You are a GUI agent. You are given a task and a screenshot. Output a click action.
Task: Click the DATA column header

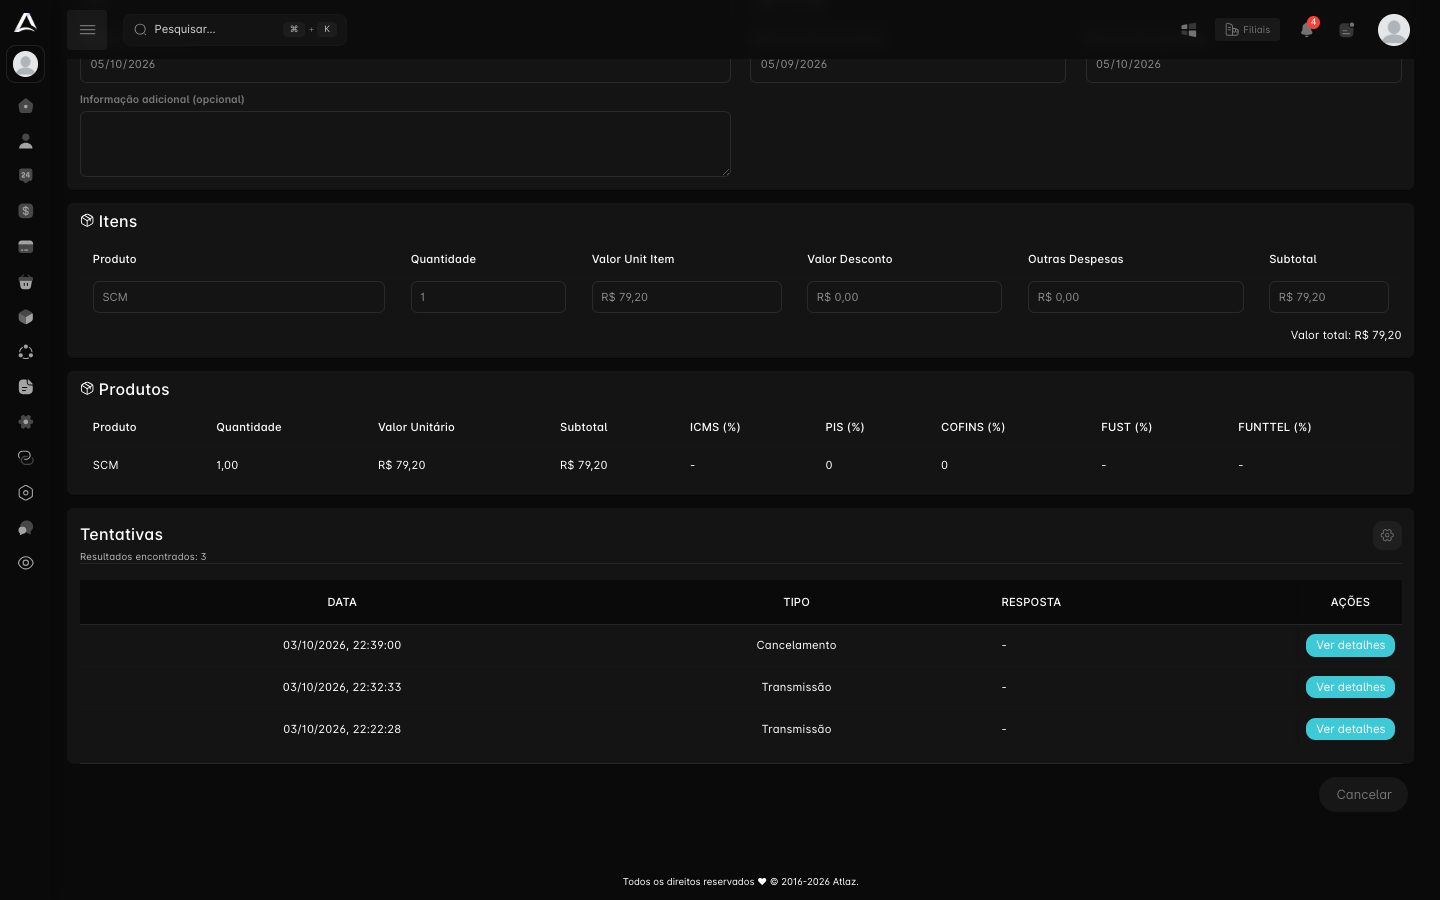coord(342,602)
